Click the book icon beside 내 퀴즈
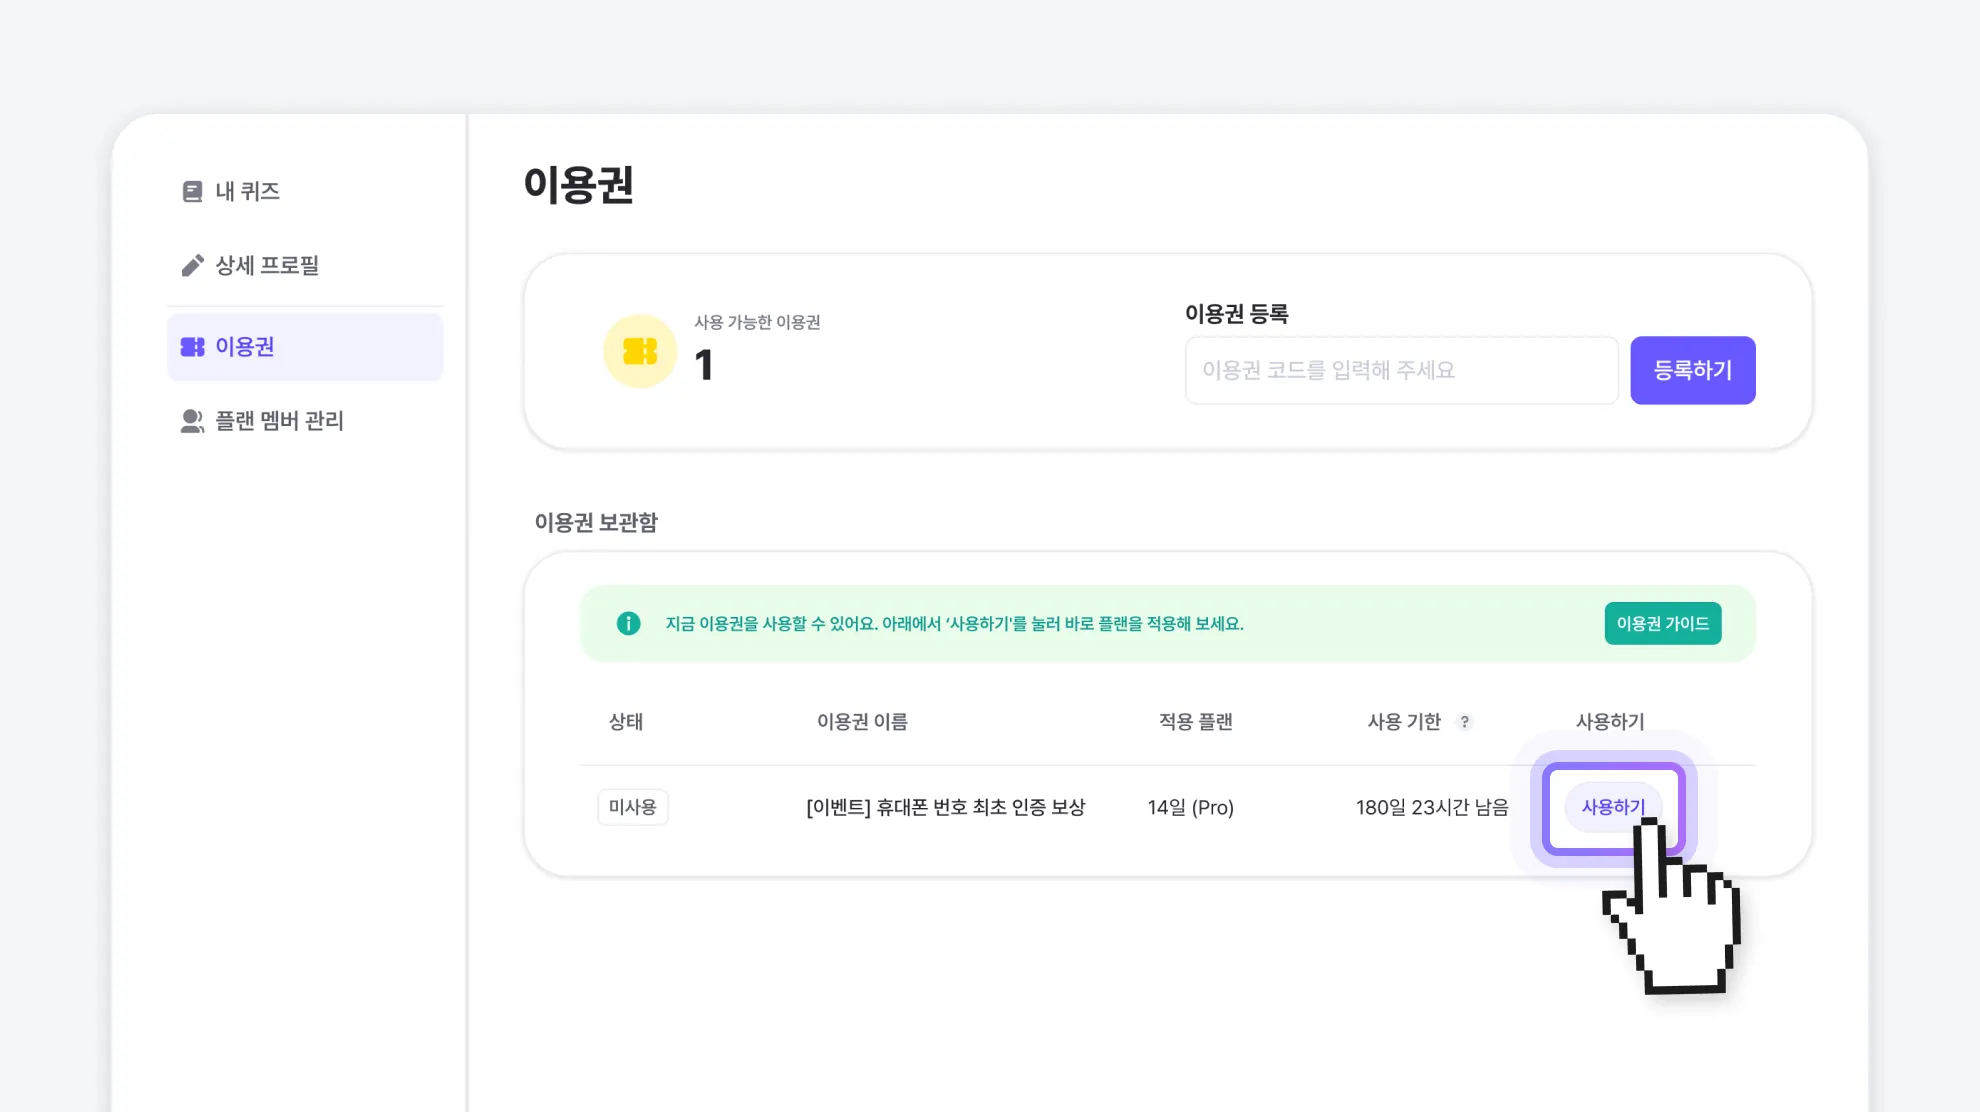The width and height of the screenshot is (1980, 1112). 192,191
